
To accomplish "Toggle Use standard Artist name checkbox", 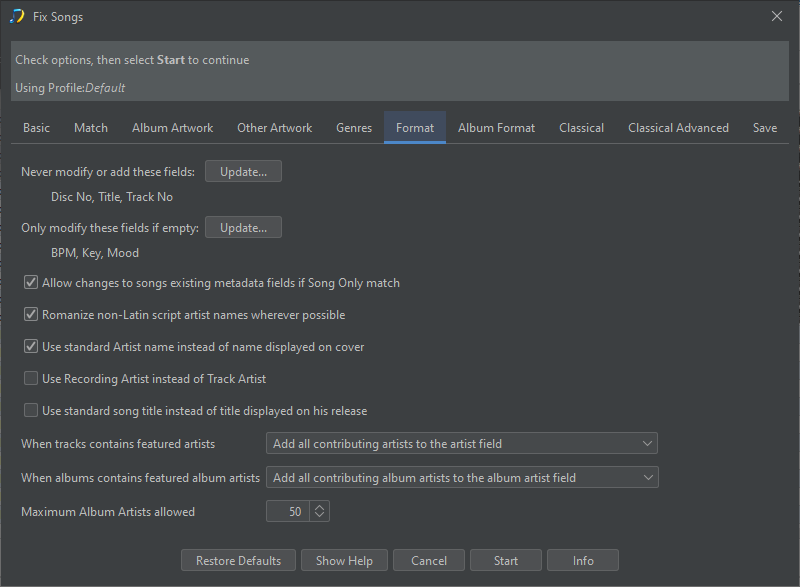I will (x=31, y=347).
